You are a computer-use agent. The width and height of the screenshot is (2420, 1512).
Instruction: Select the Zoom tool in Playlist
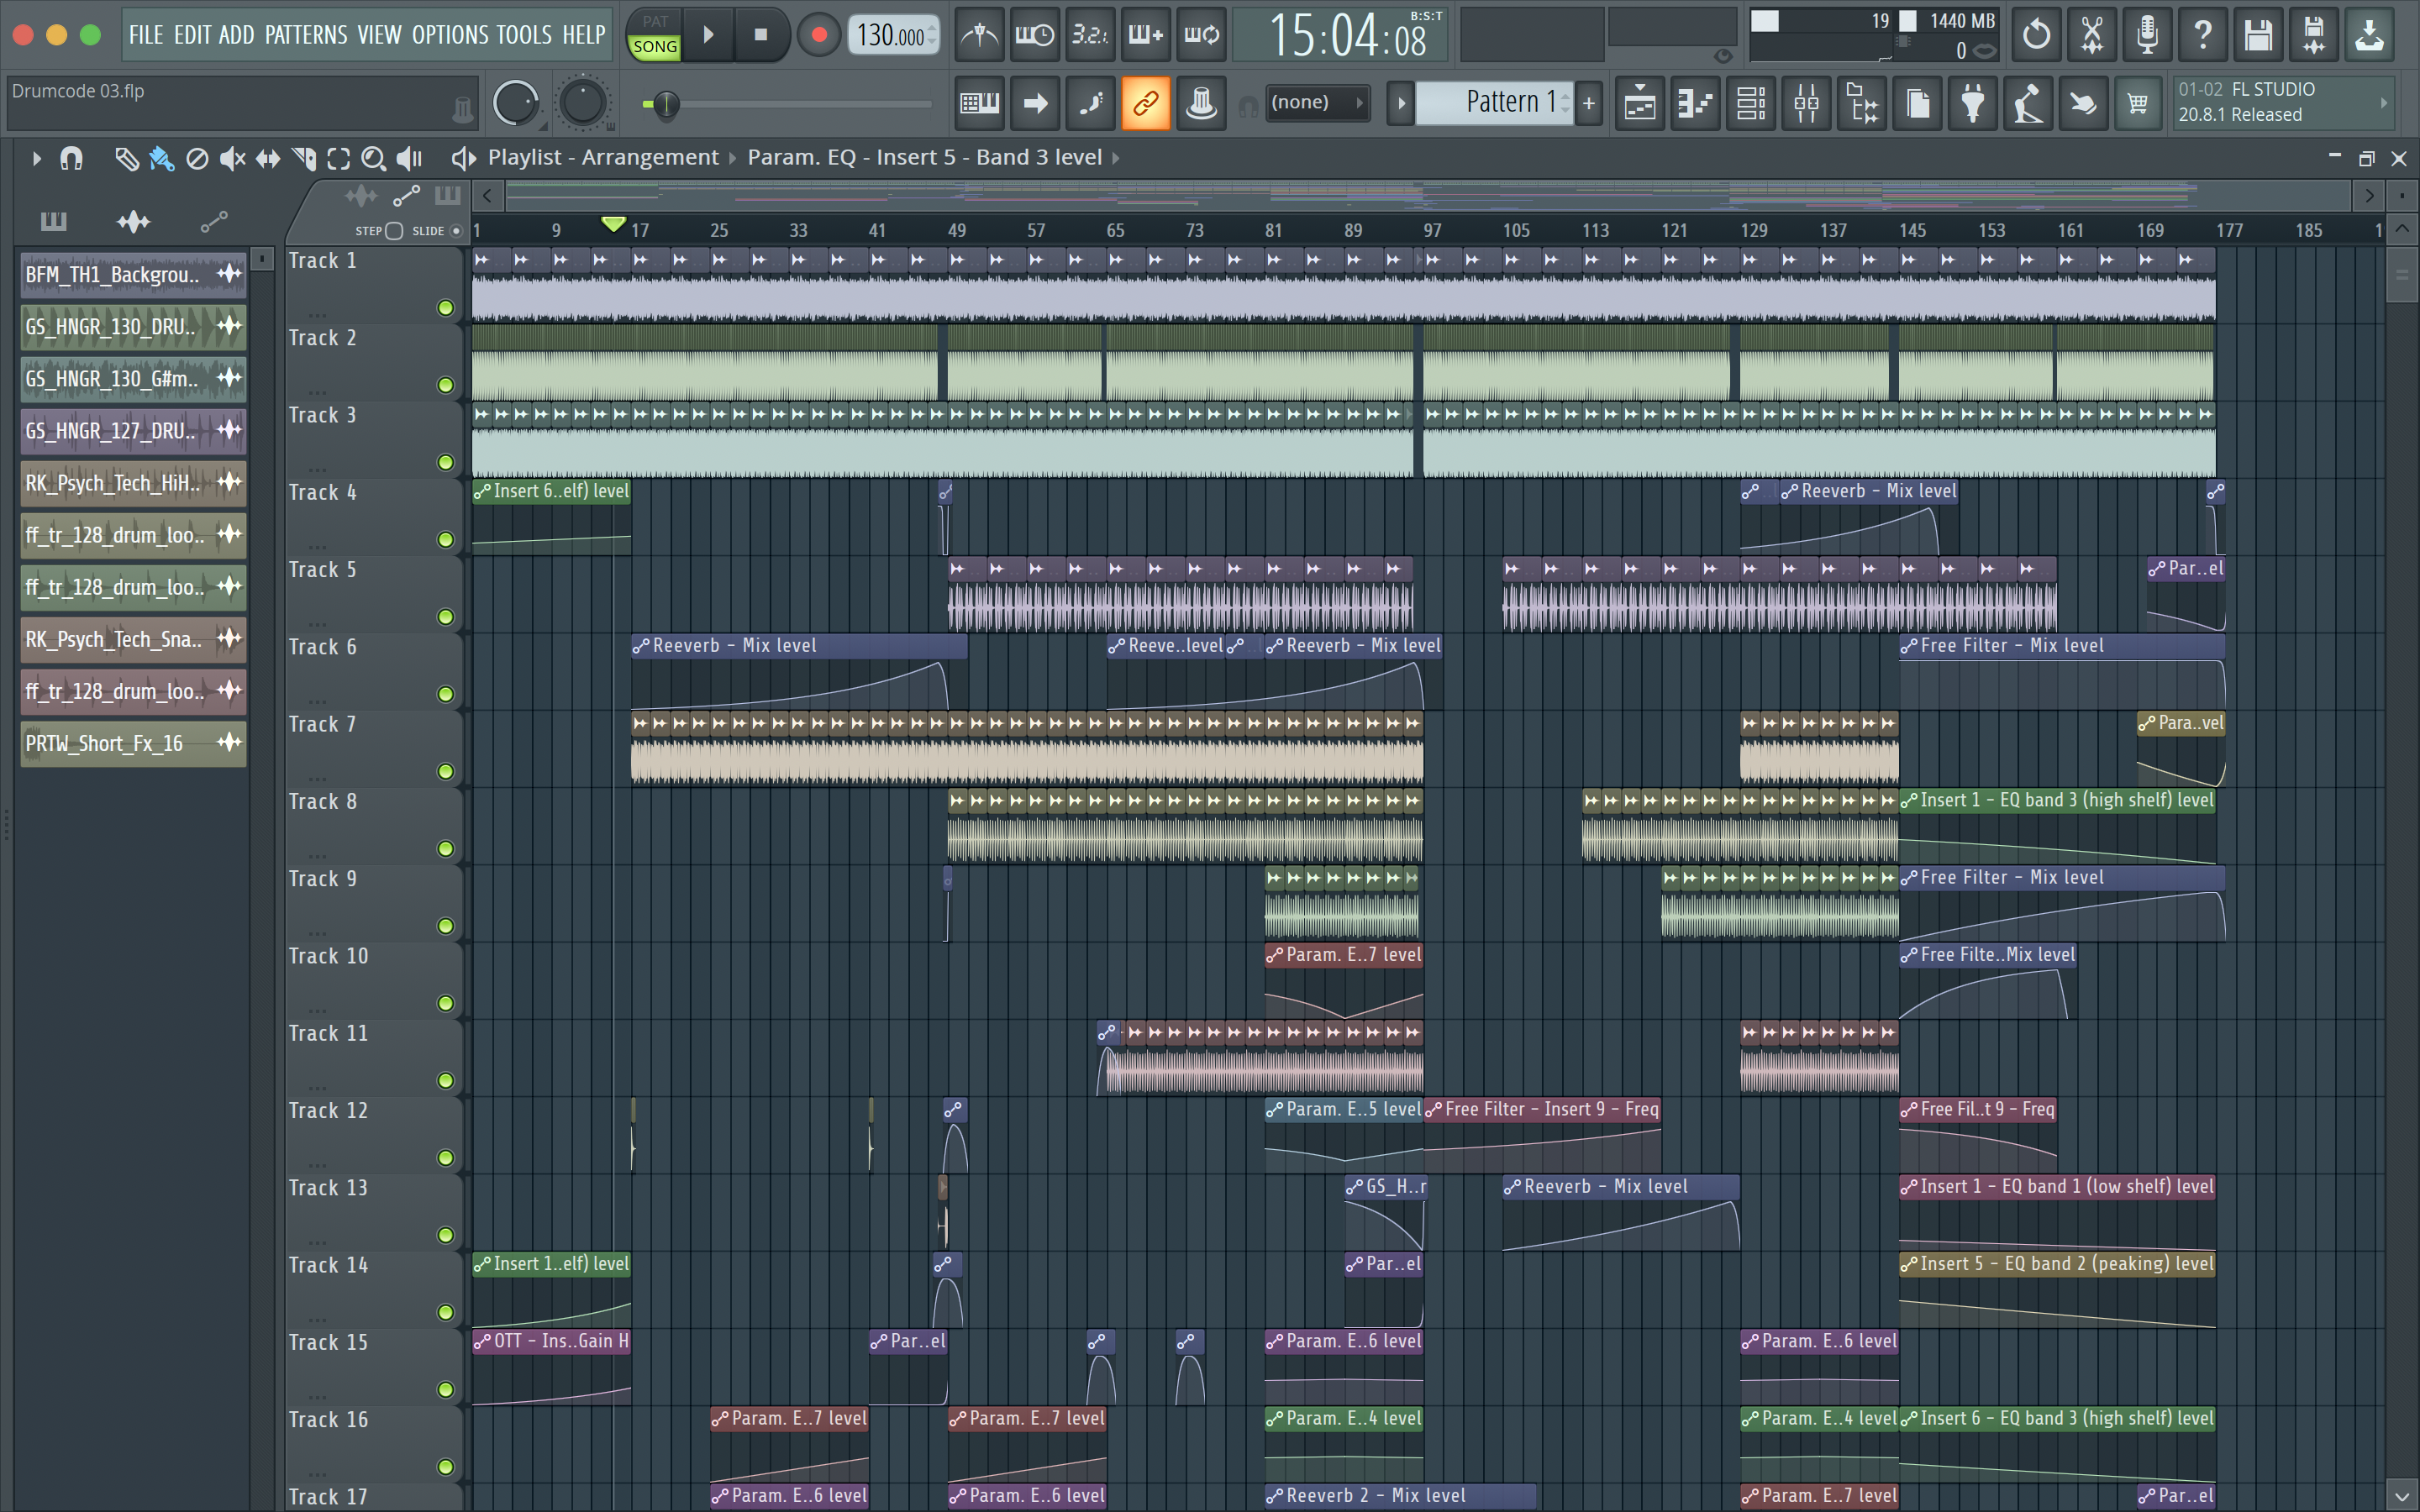tap(374, 158)
